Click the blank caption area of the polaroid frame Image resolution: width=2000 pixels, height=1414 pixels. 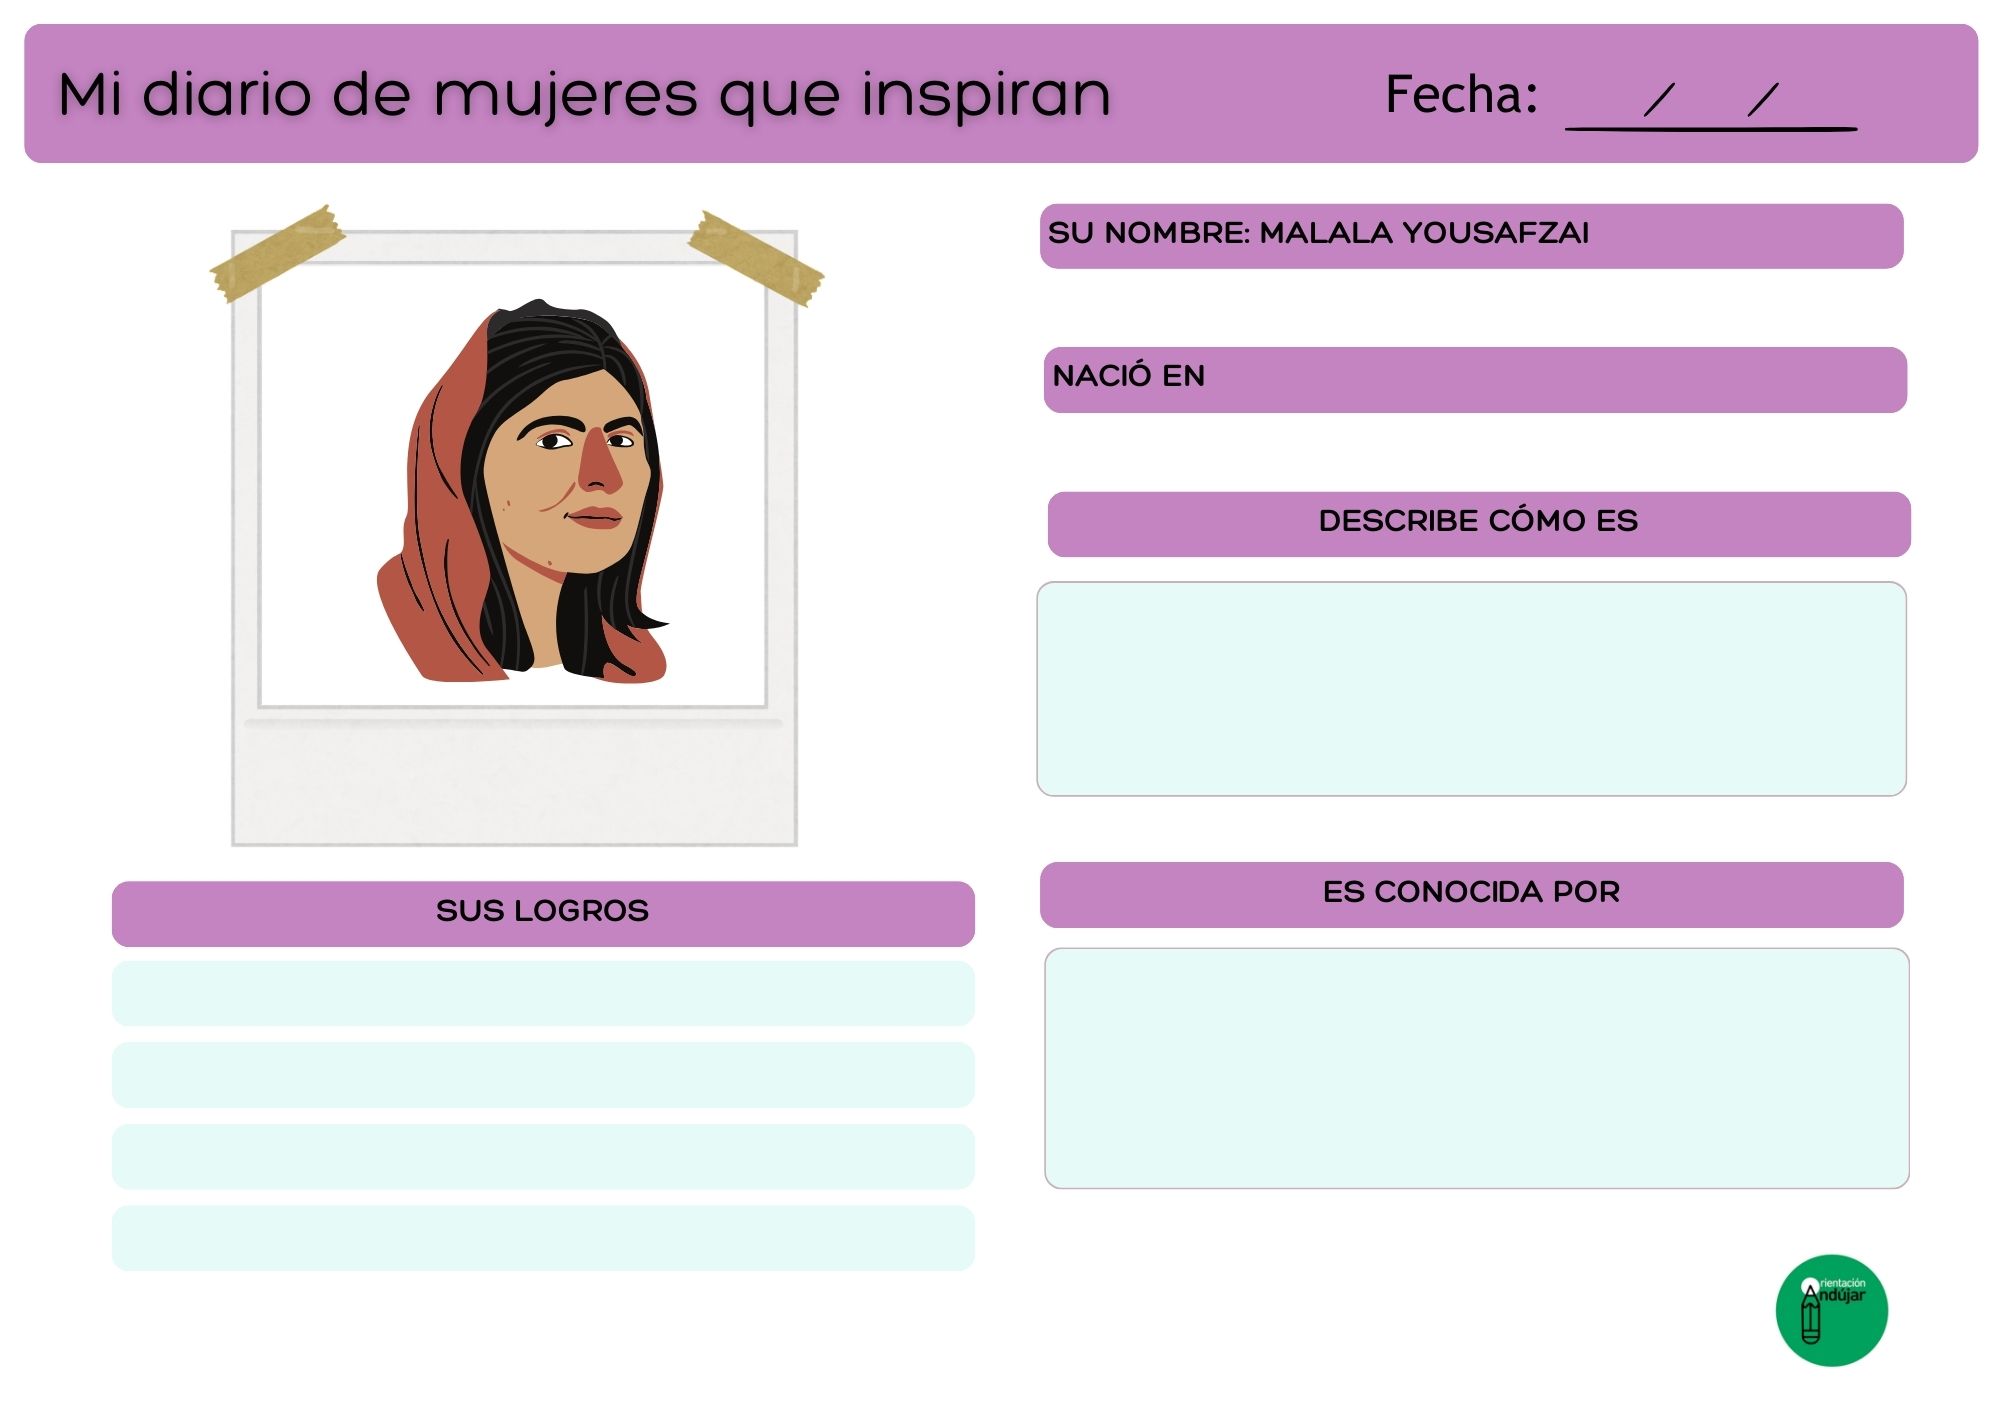click(514, 785)
